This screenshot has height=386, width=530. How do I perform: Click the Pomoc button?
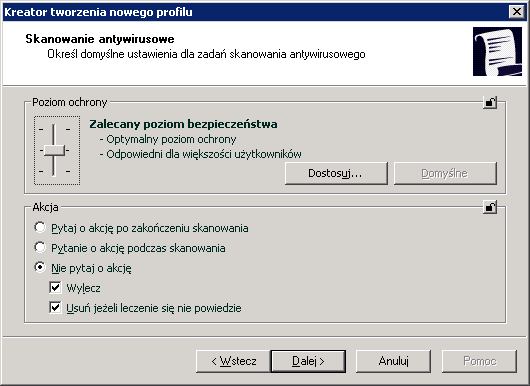(479, 361)
